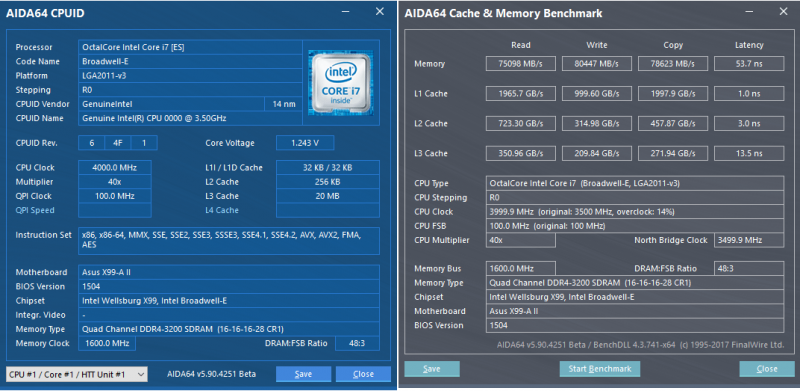800x391 pixels.
Task: Start Benchmark in memory window
Action: click(599, 369)
